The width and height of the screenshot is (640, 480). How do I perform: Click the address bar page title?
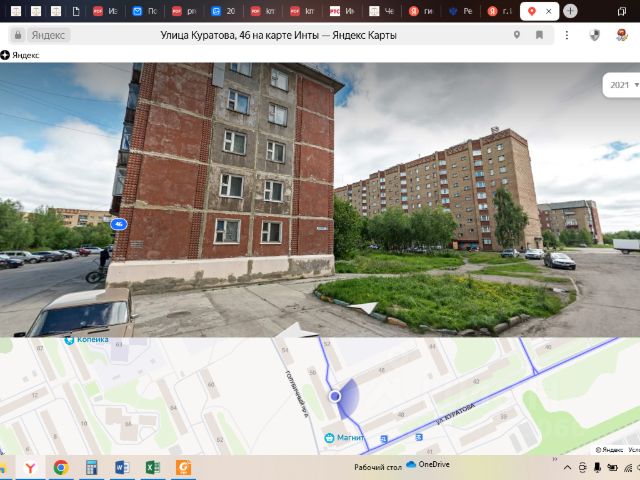(278, 35)
